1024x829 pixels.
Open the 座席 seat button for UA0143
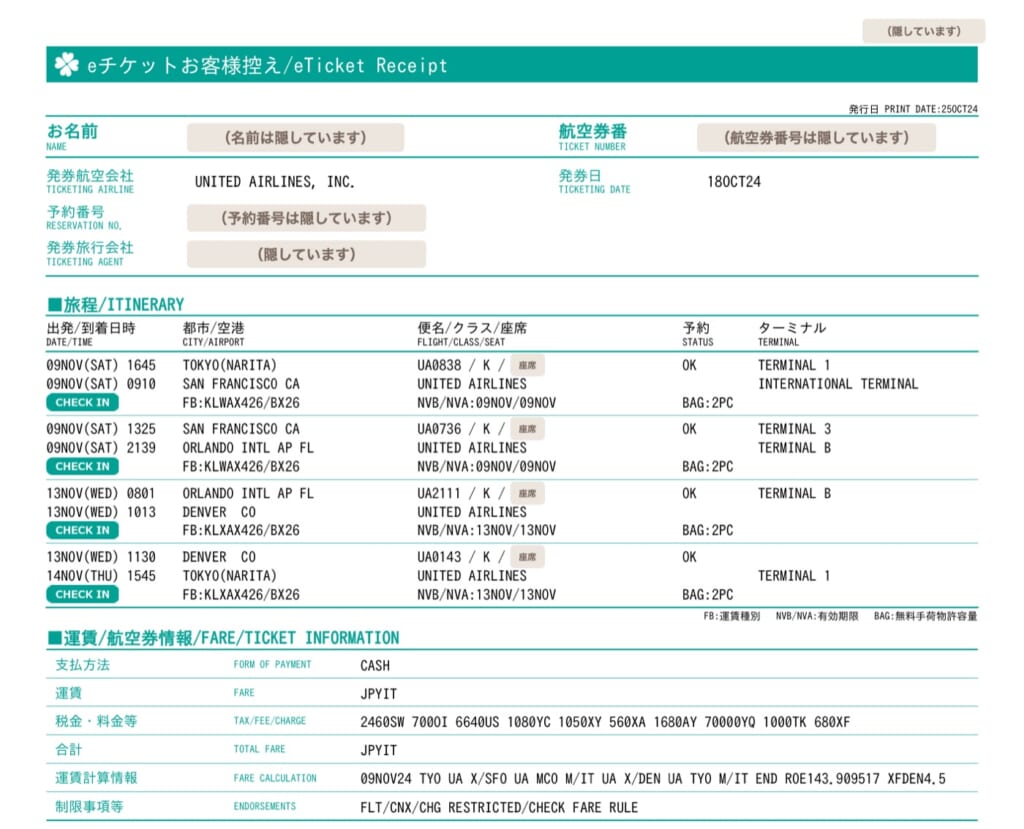tap(527, 557)
